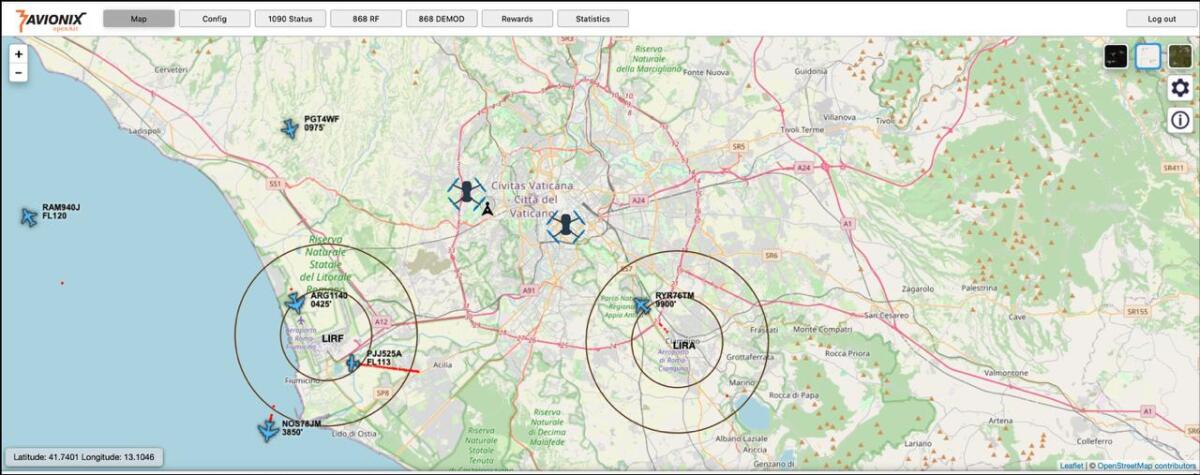Click the RYR76TM callsign label
This screenshot has height=475, width=1200.
[x=675, y=296]
